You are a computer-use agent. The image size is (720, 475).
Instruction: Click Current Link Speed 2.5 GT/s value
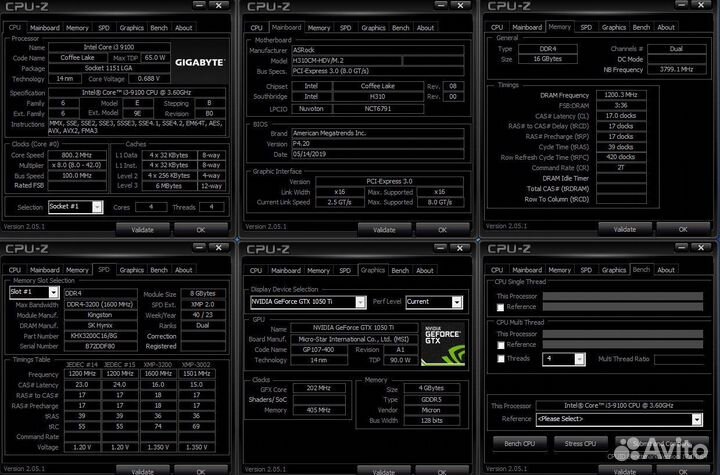coord(340,202)
